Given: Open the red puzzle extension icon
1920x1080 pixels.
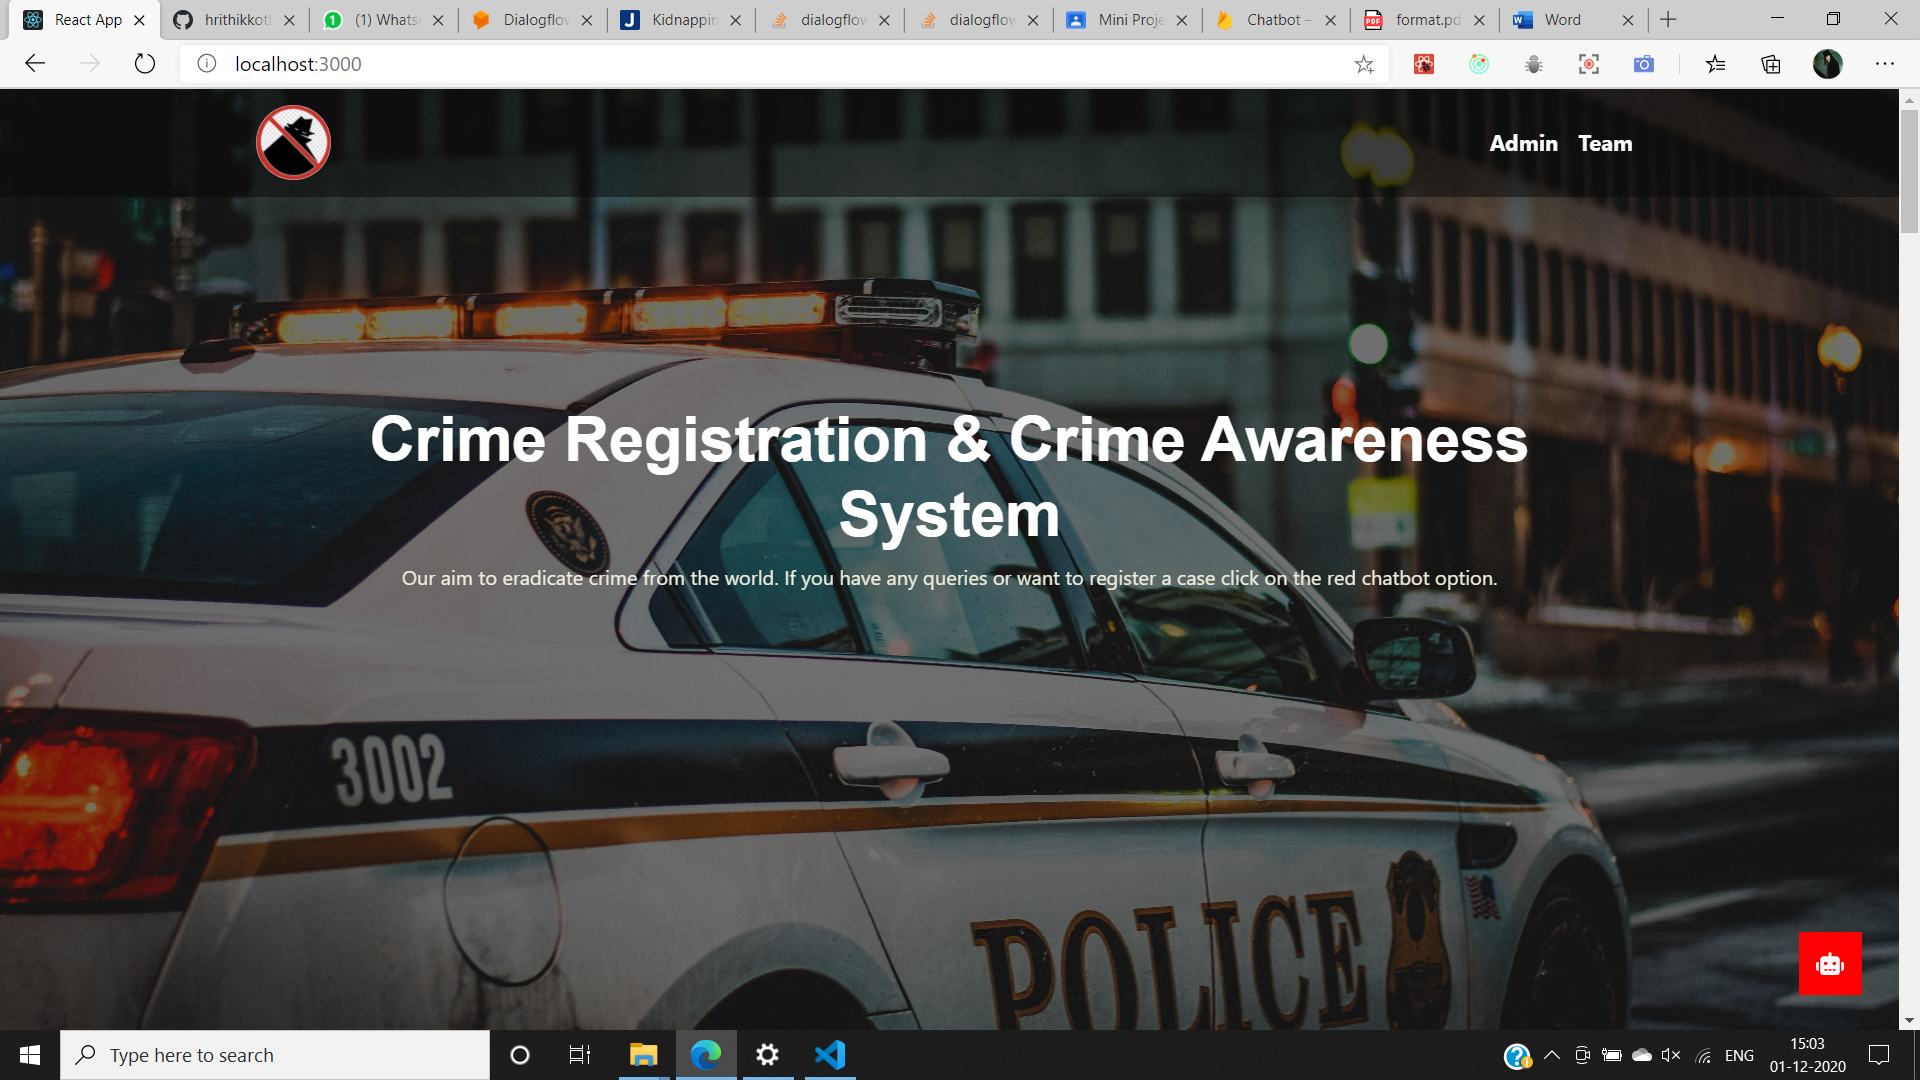Looking at the screenshot, I should pyautogui.click(x=1424, y=65).
